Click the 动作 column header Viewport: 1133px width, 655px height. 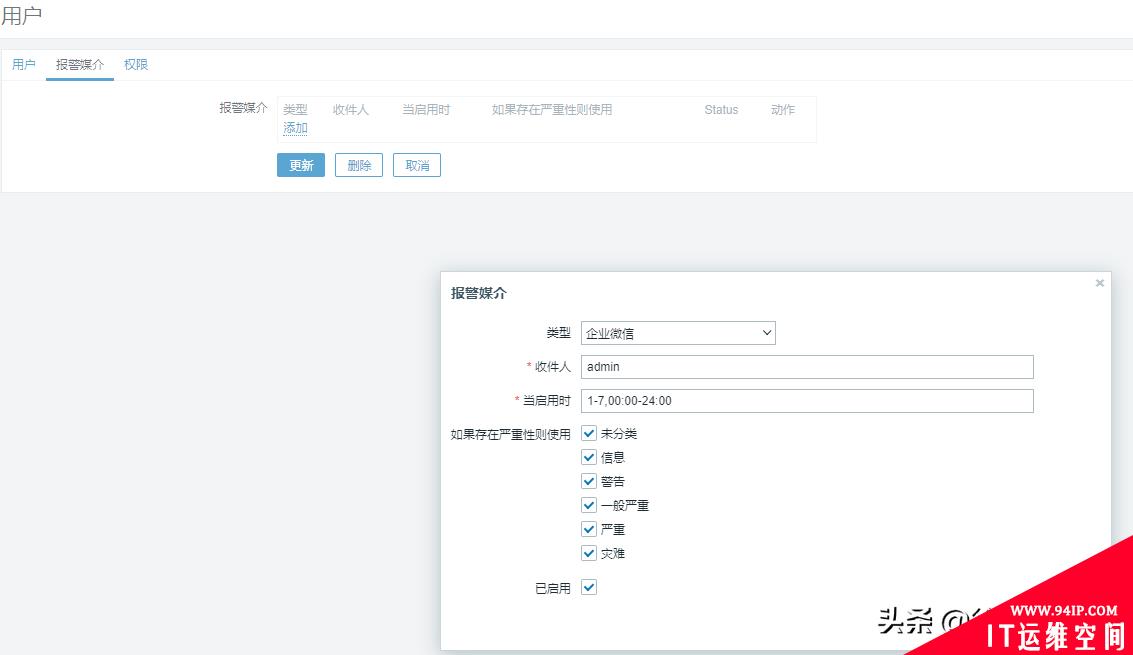[783, 109]
